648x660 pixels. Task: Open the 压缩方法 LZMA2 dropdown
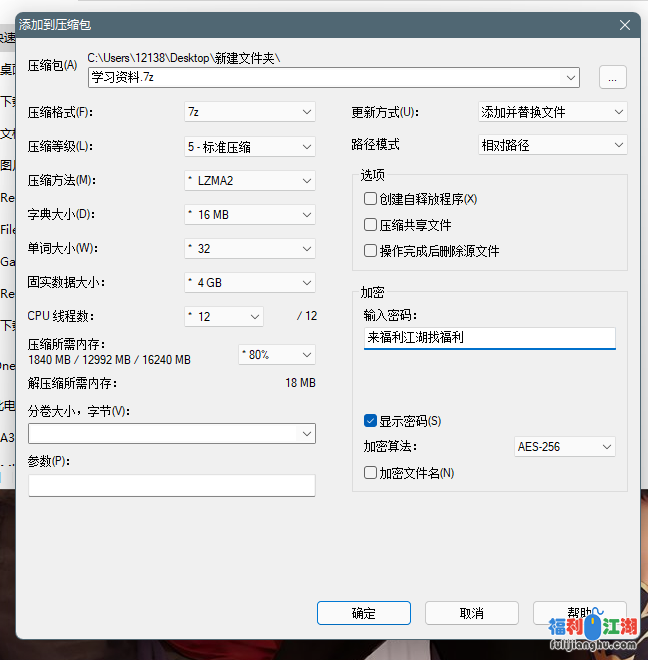click(250, 181)
